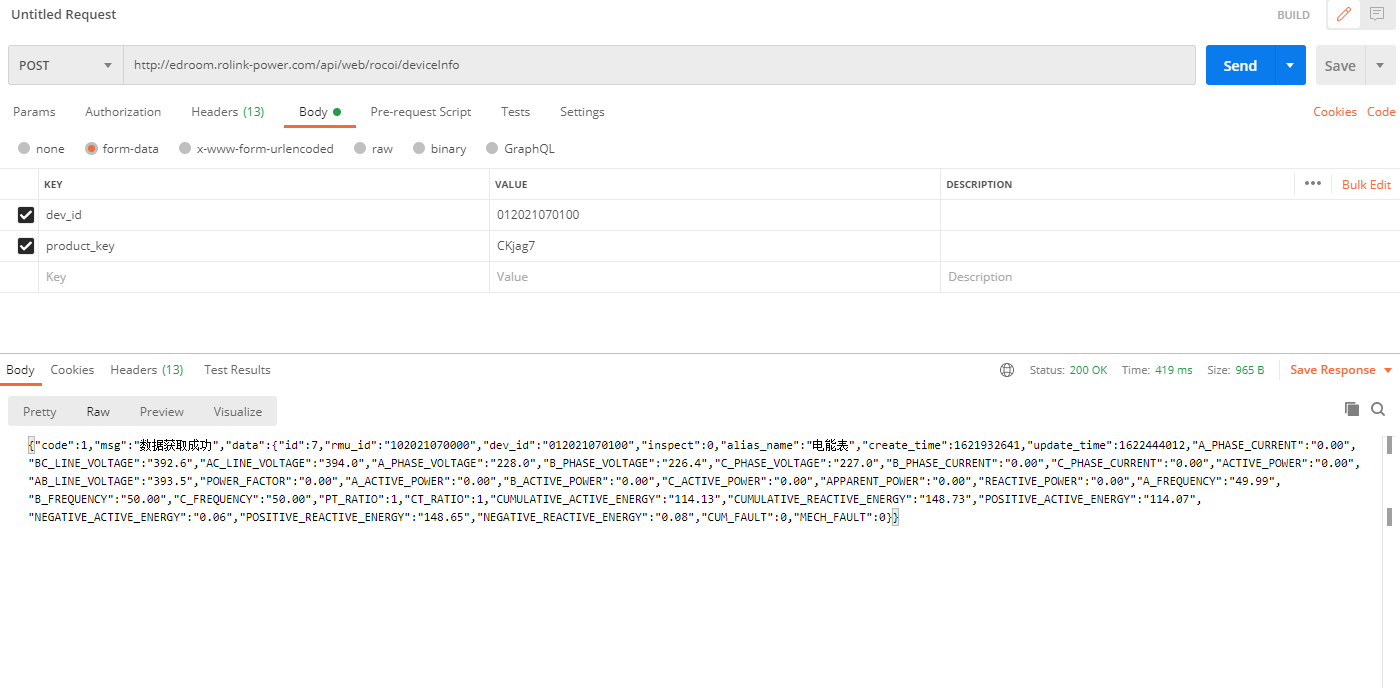Viewport: 1400px width, 688px height.
Task: Click the pencil edit icon near BUILD
Action: pyautogui.click(x=1343, y=15)
